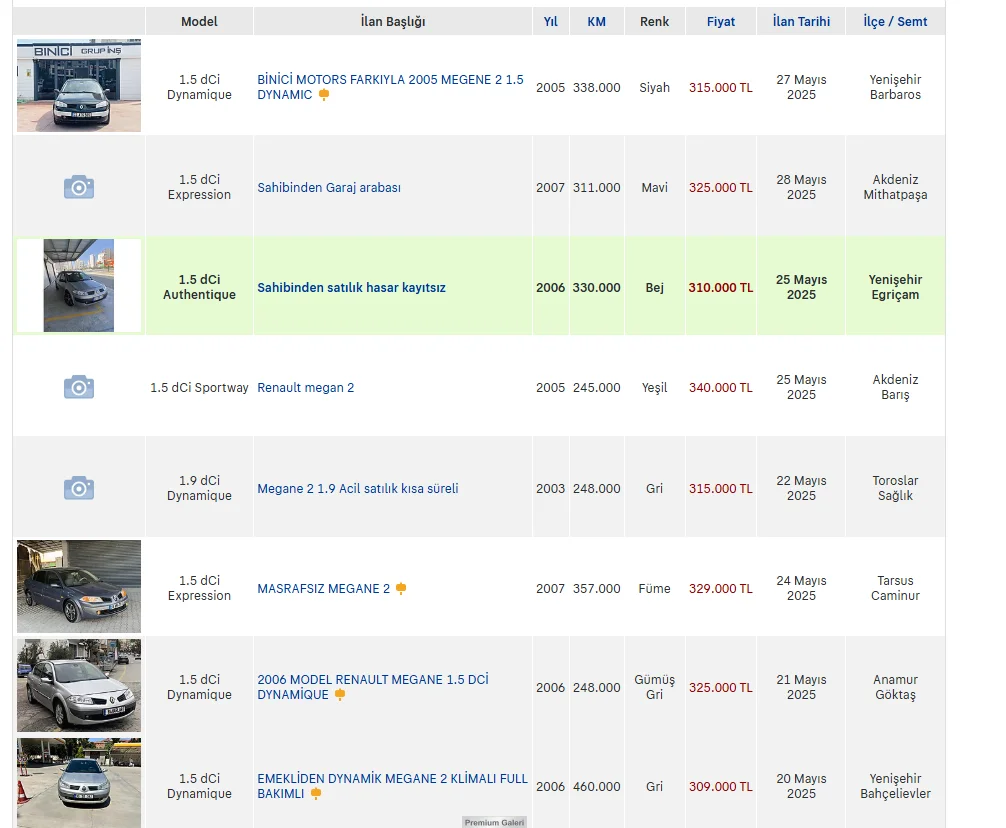
Task: Click the Toroslar Sağlık location
Action: pos(895,488)
